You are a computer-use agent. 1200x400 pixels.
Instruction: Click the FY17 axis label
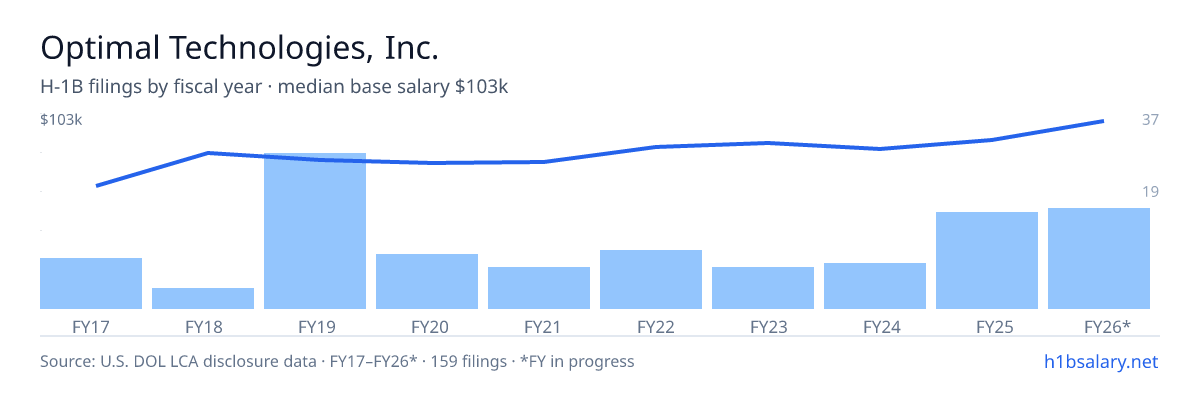[x=91, y=326]
